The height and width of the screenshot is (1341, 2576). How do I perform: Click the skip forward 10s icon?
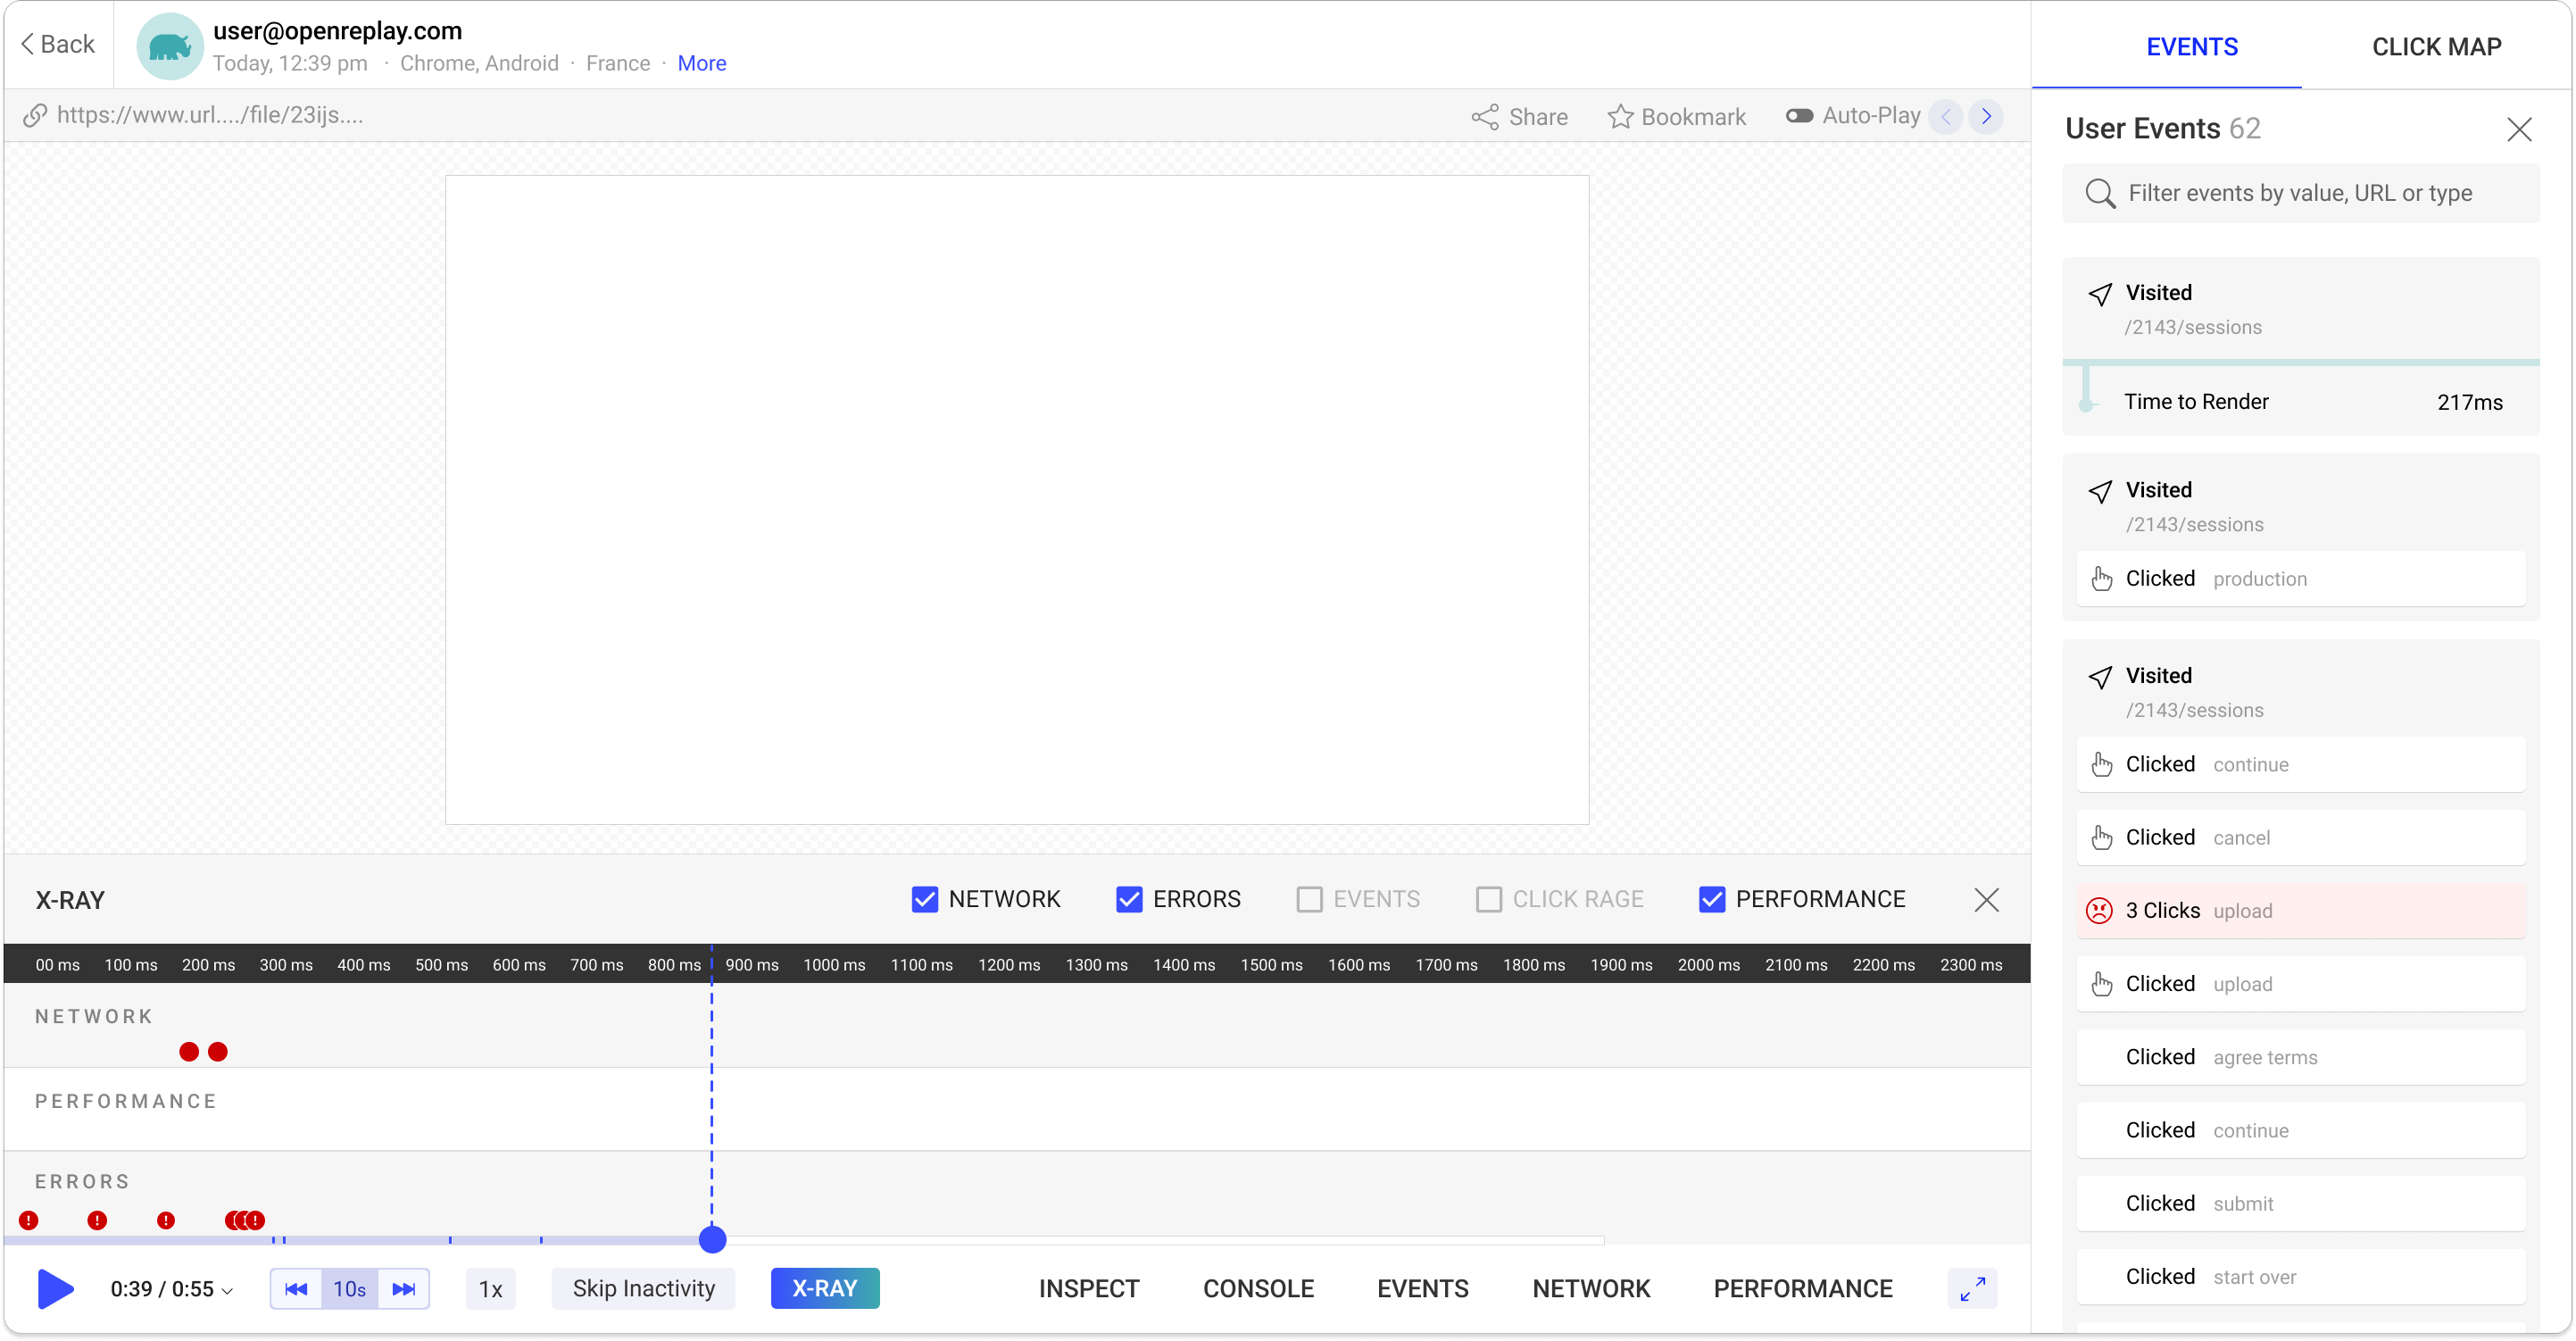coord(402,1288)
